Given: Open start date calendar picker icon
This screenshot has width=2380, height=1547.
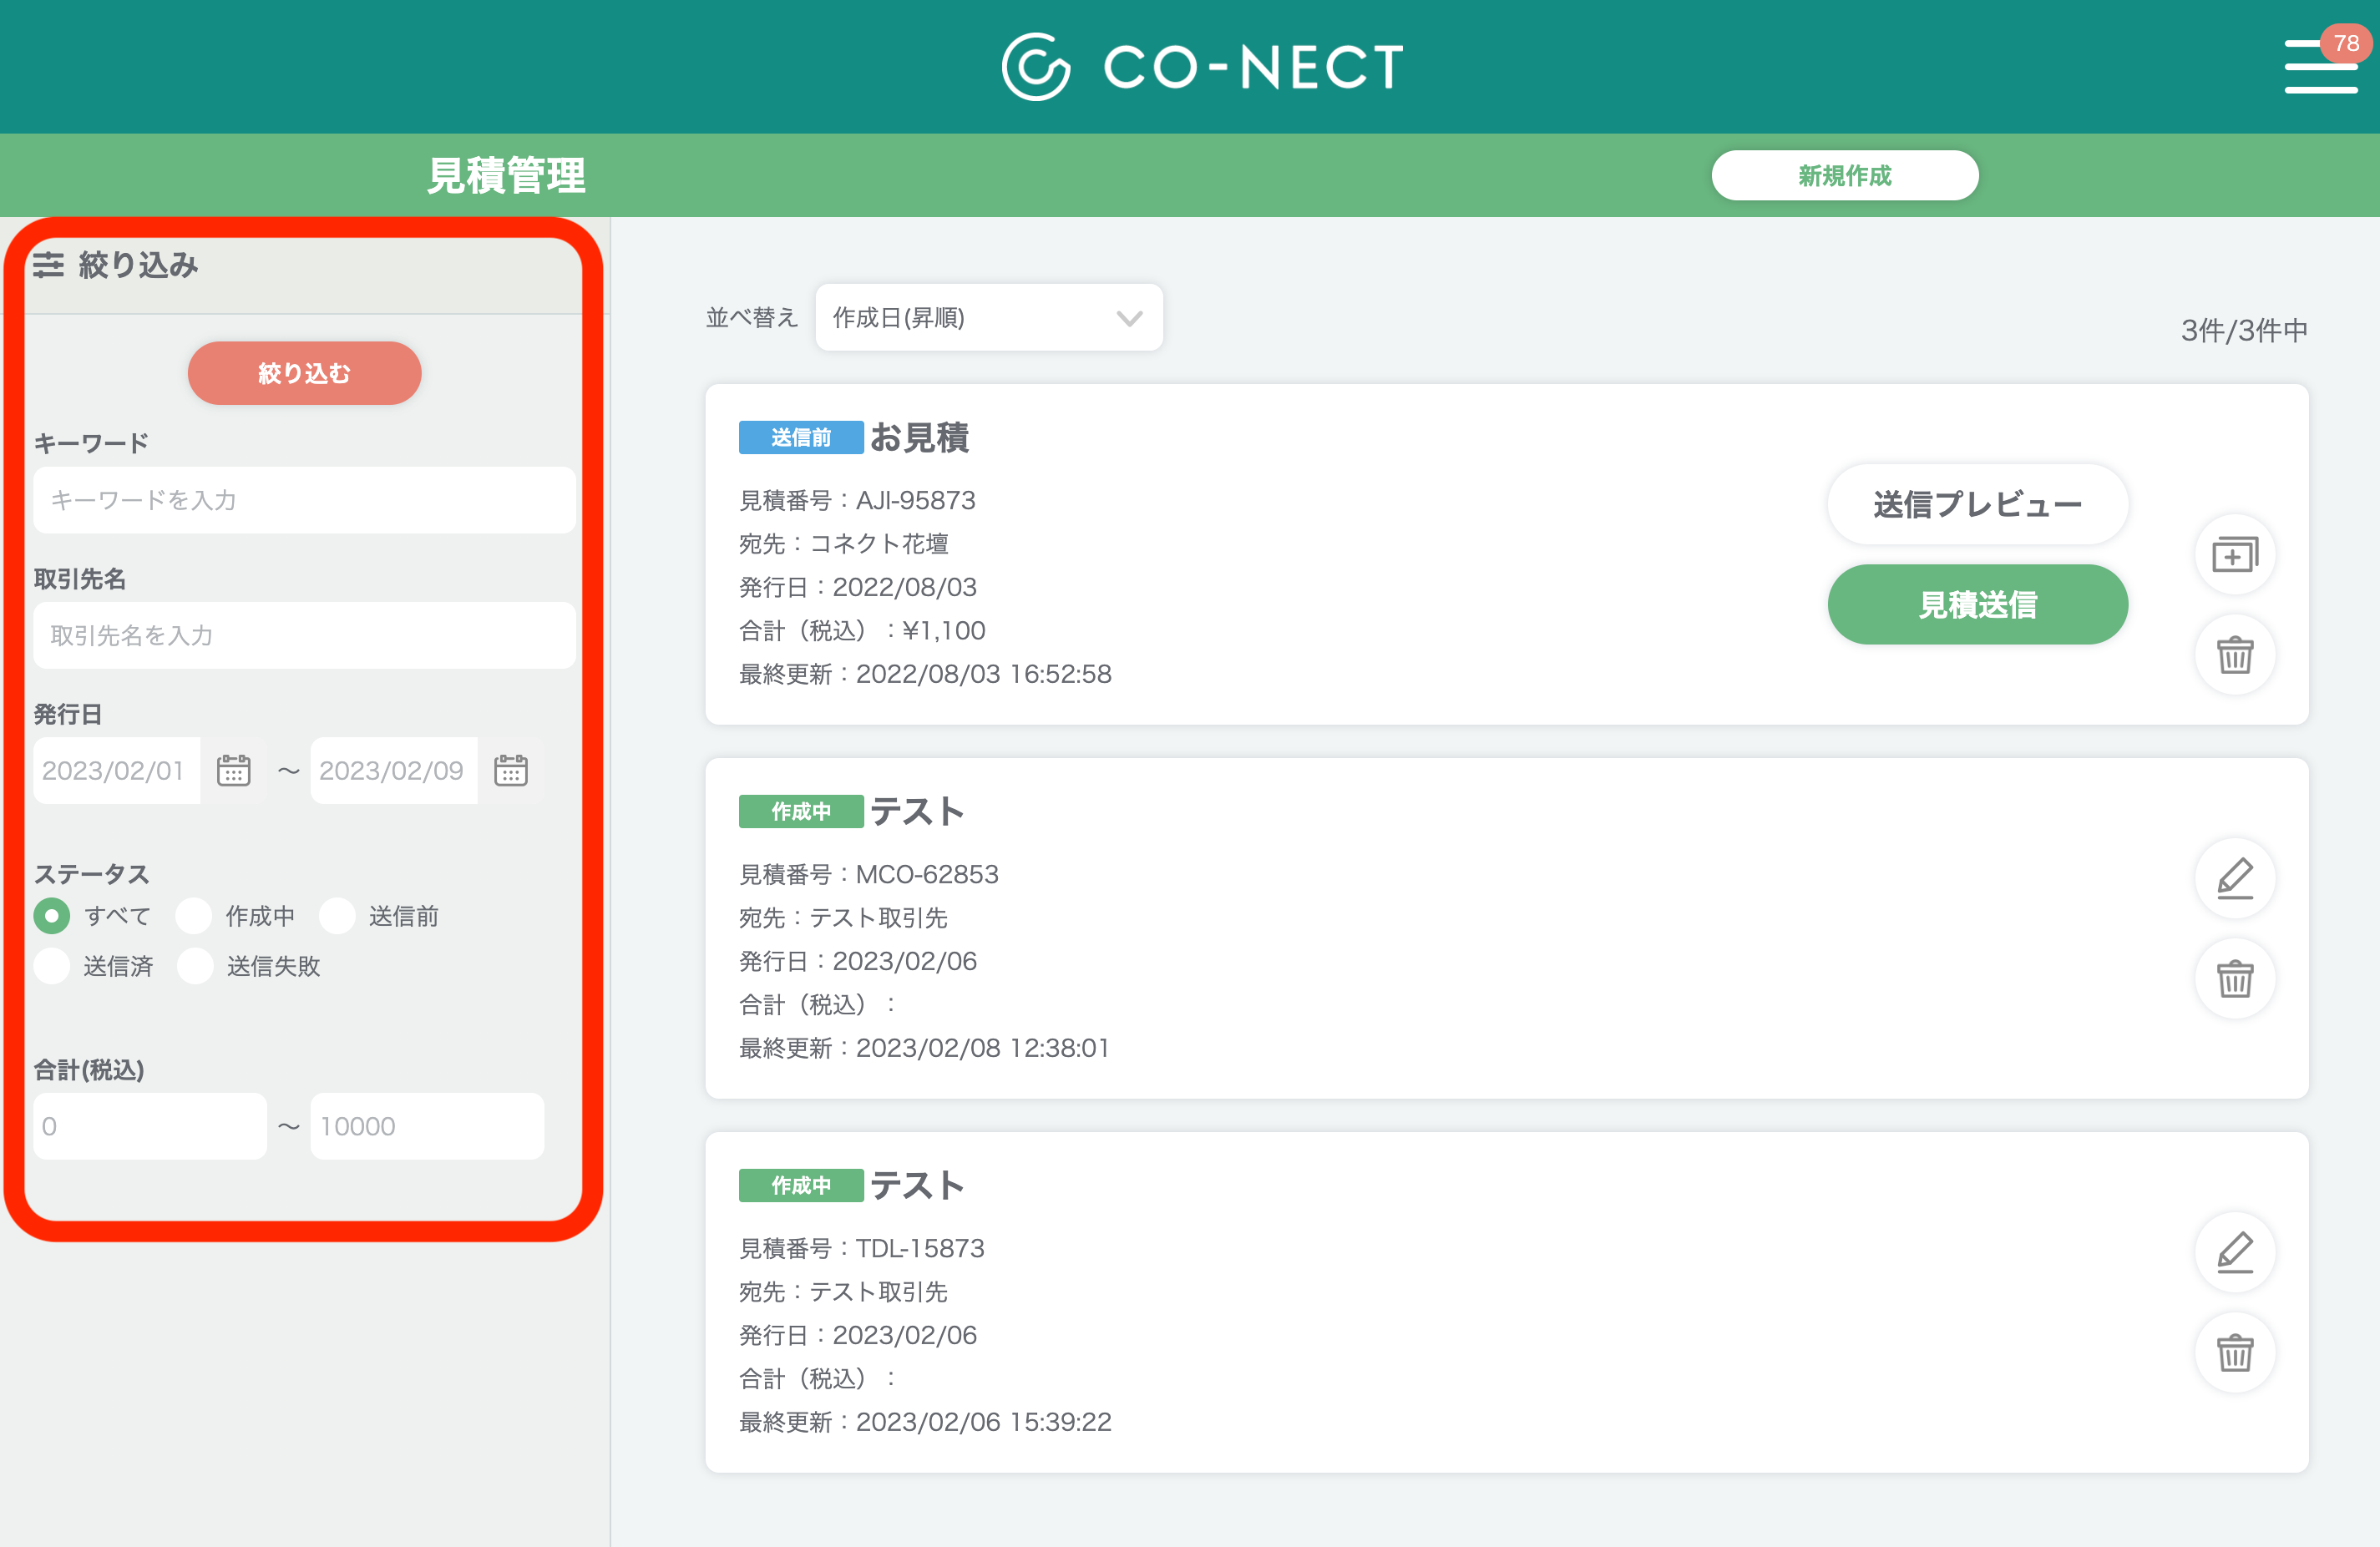Looking at the screenshot, I should (234, 771).
